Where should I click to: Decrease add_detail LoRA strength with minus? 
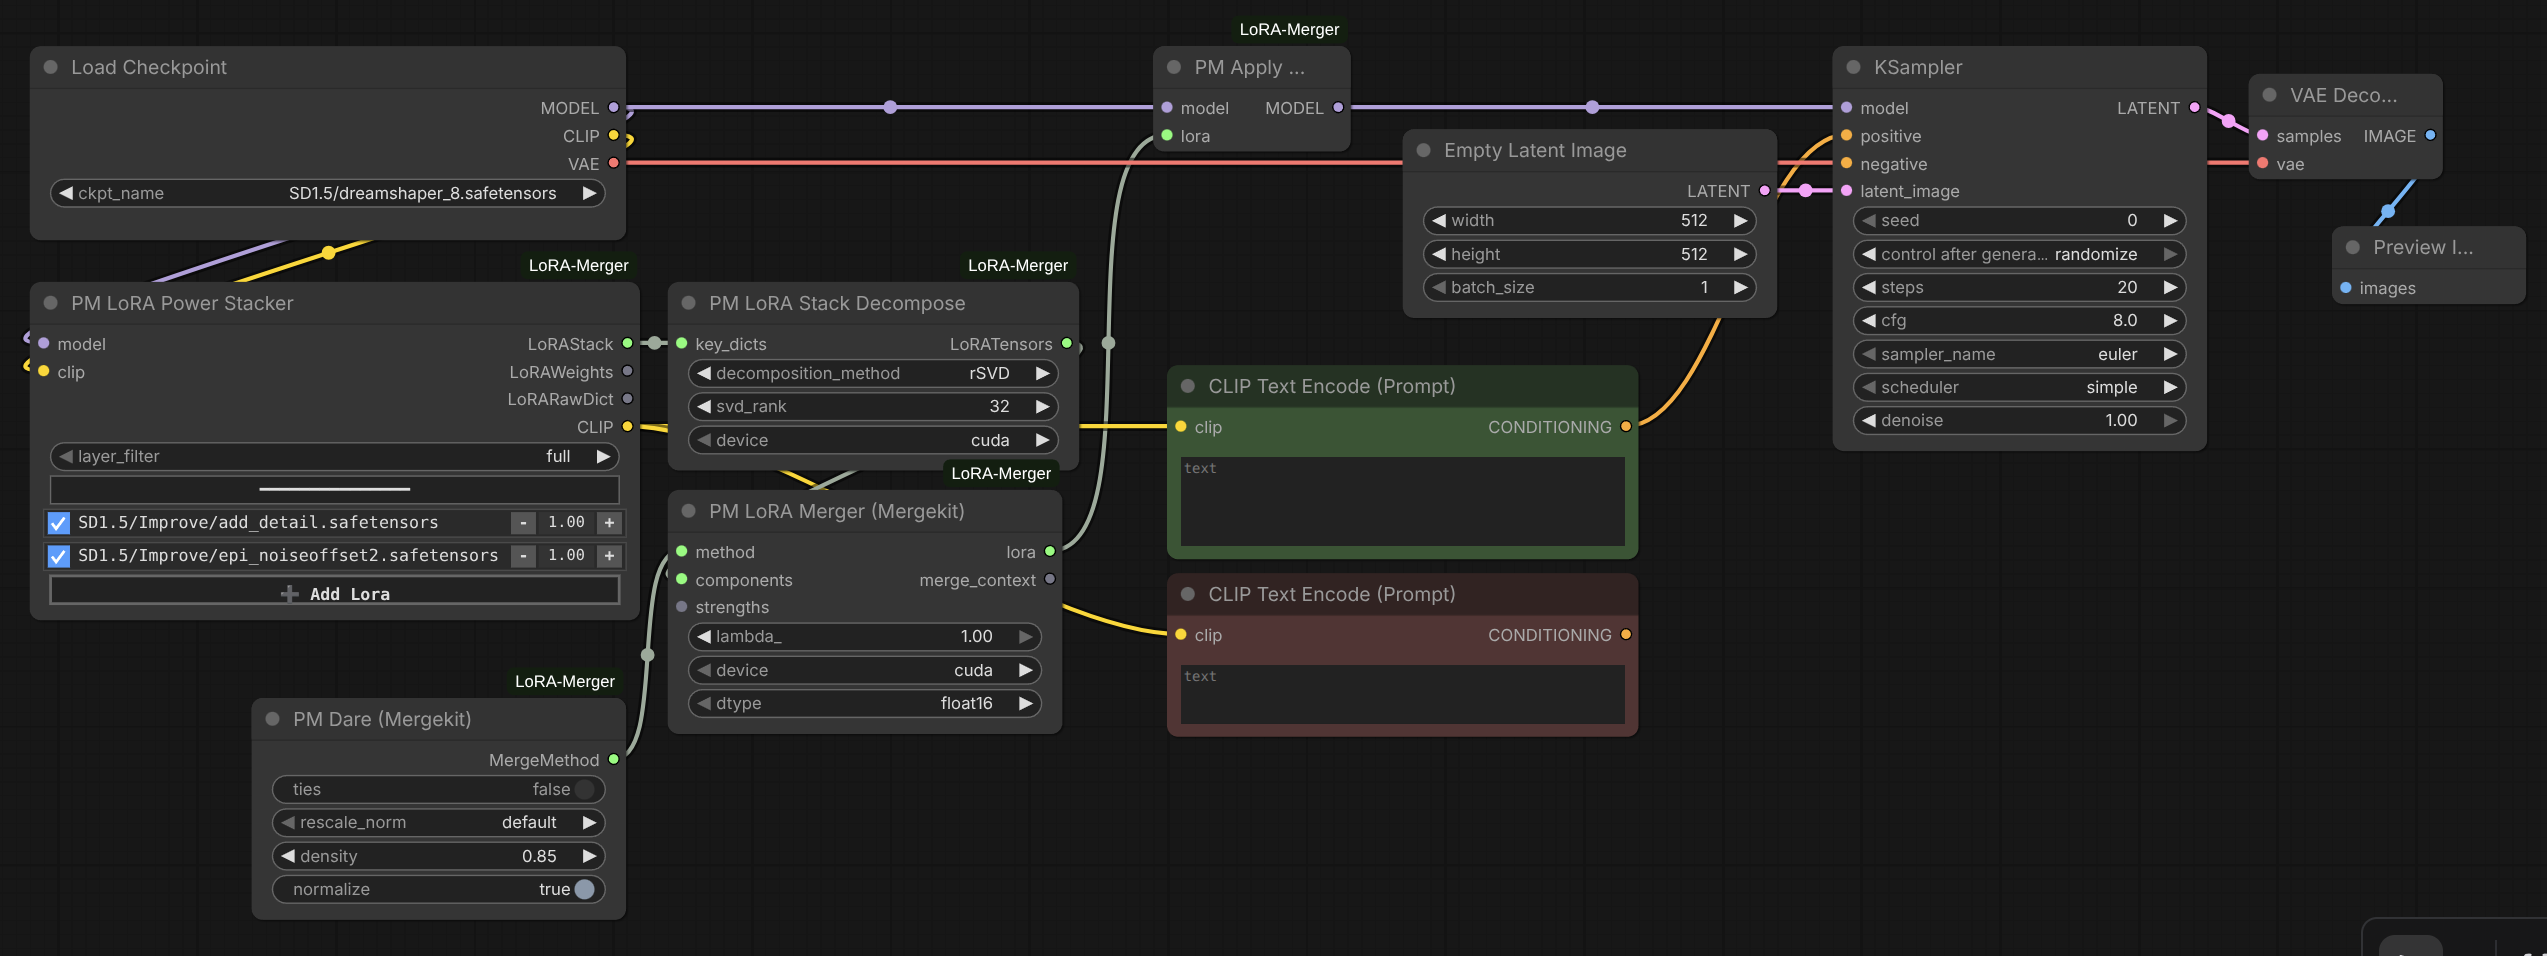tap(523, 523)
